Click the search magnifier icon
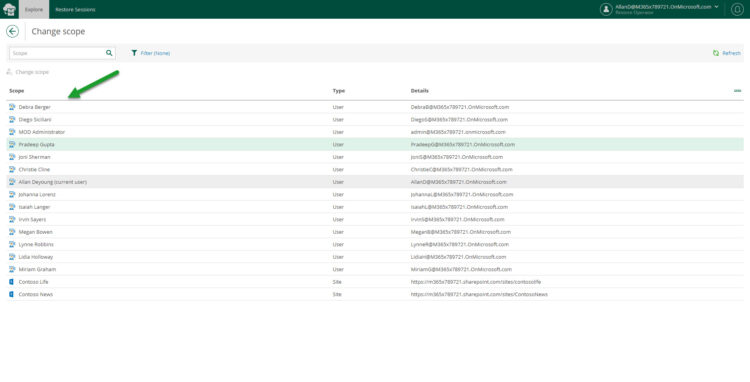750x382 pixels. (109, 53)
